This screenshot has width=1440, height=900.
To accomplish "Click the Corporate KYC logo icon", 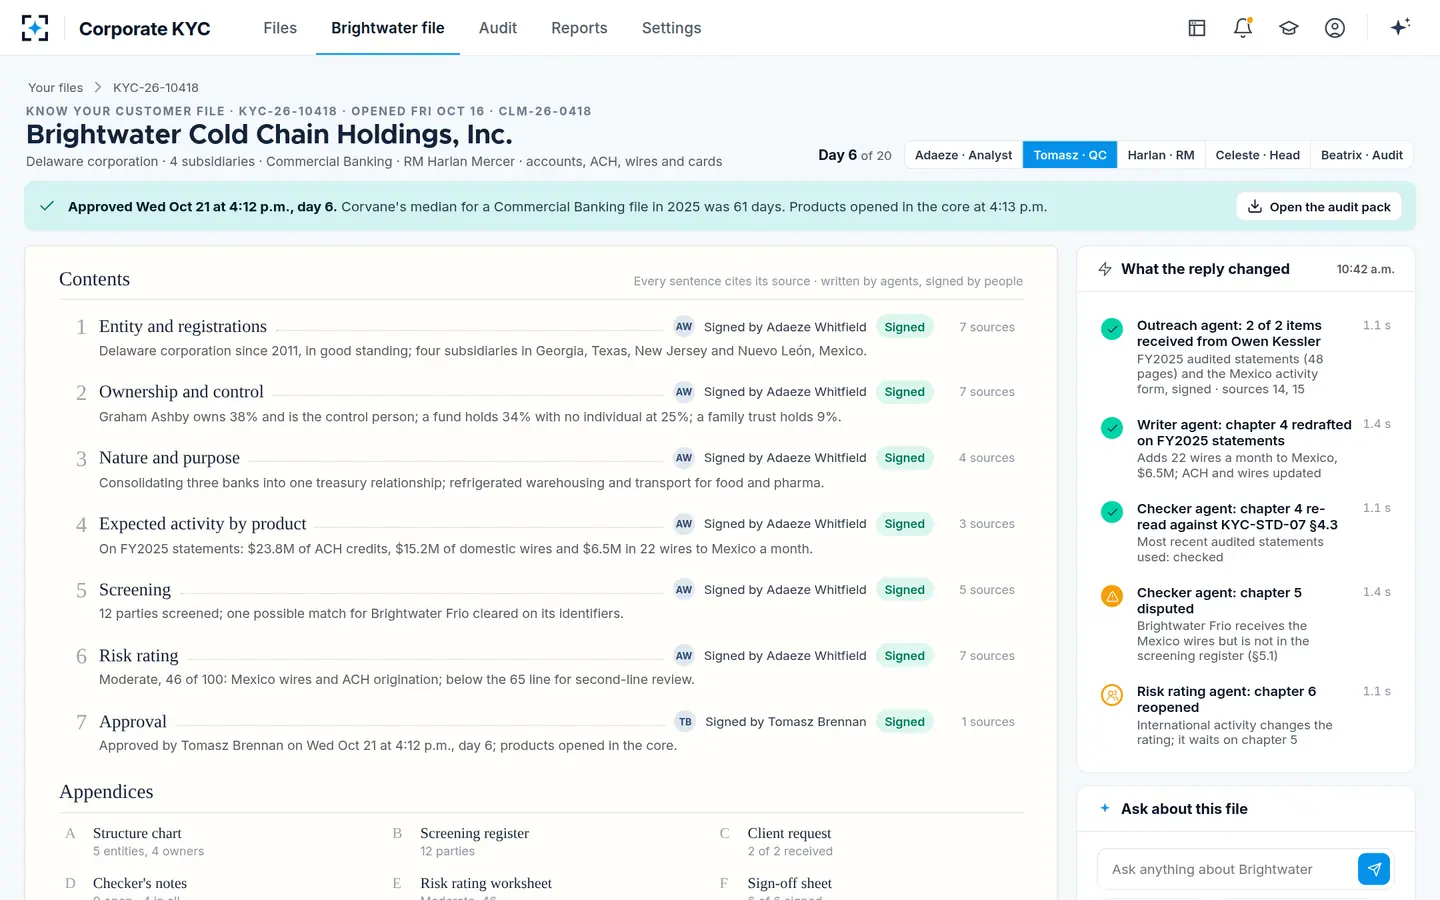I will point(35,28).
